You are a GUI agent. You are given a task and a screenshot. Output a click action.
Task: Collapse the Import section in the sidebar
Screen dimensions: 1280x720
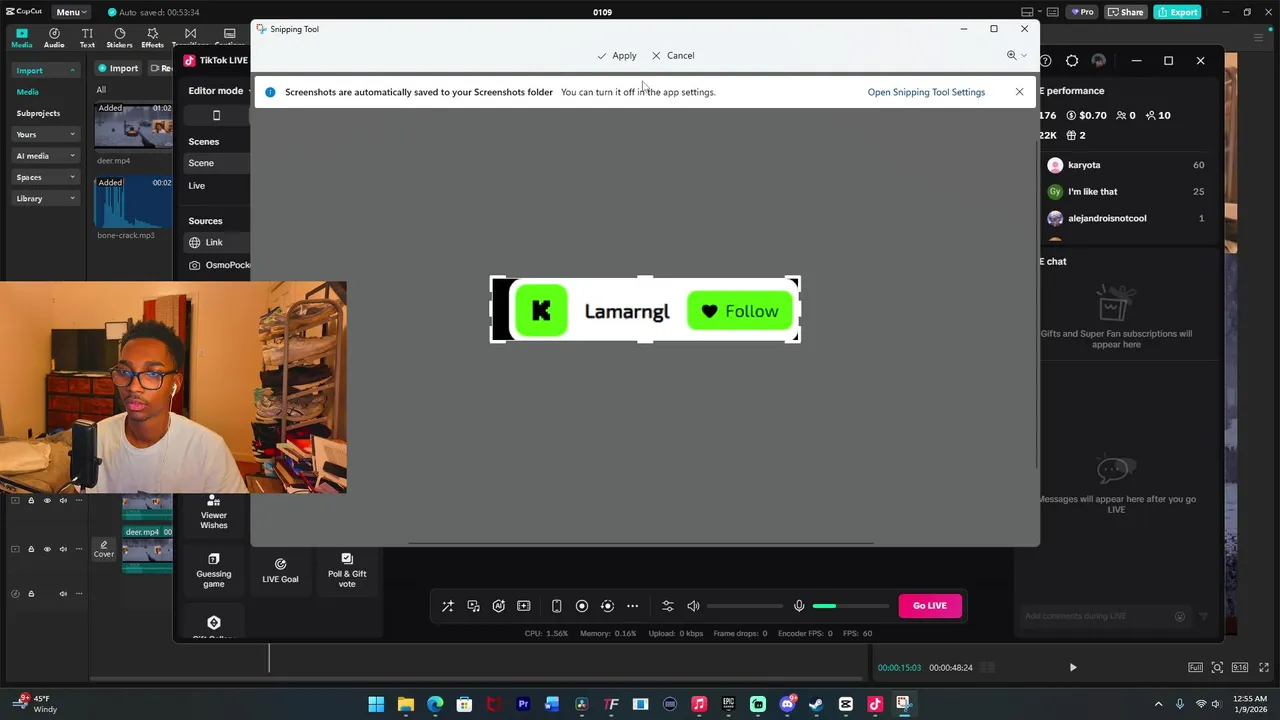[72, 71]
